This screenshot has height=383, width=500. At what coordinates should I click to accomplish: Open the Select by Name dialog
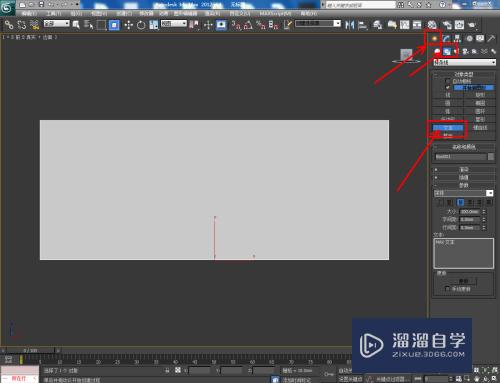click(x=88, y=25)
